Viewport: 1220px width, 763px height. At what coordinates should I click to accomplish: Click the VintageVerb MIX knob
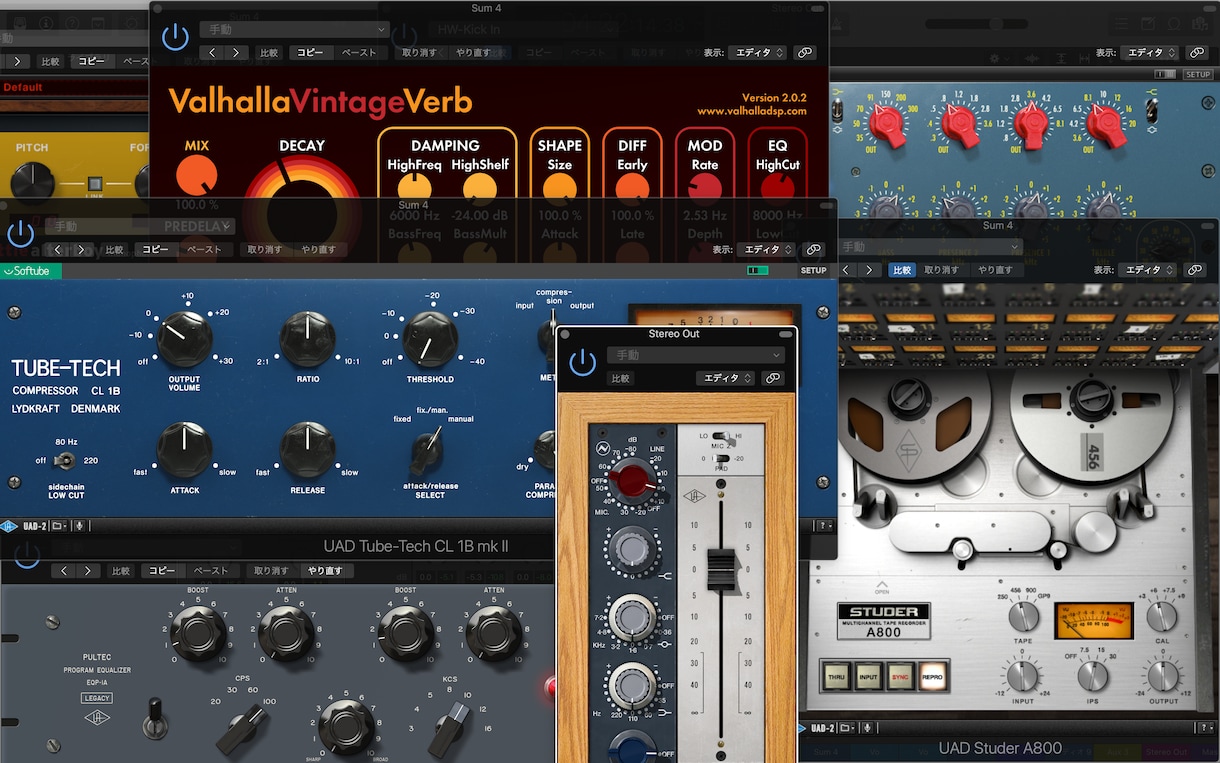click(x=197, y=177)
